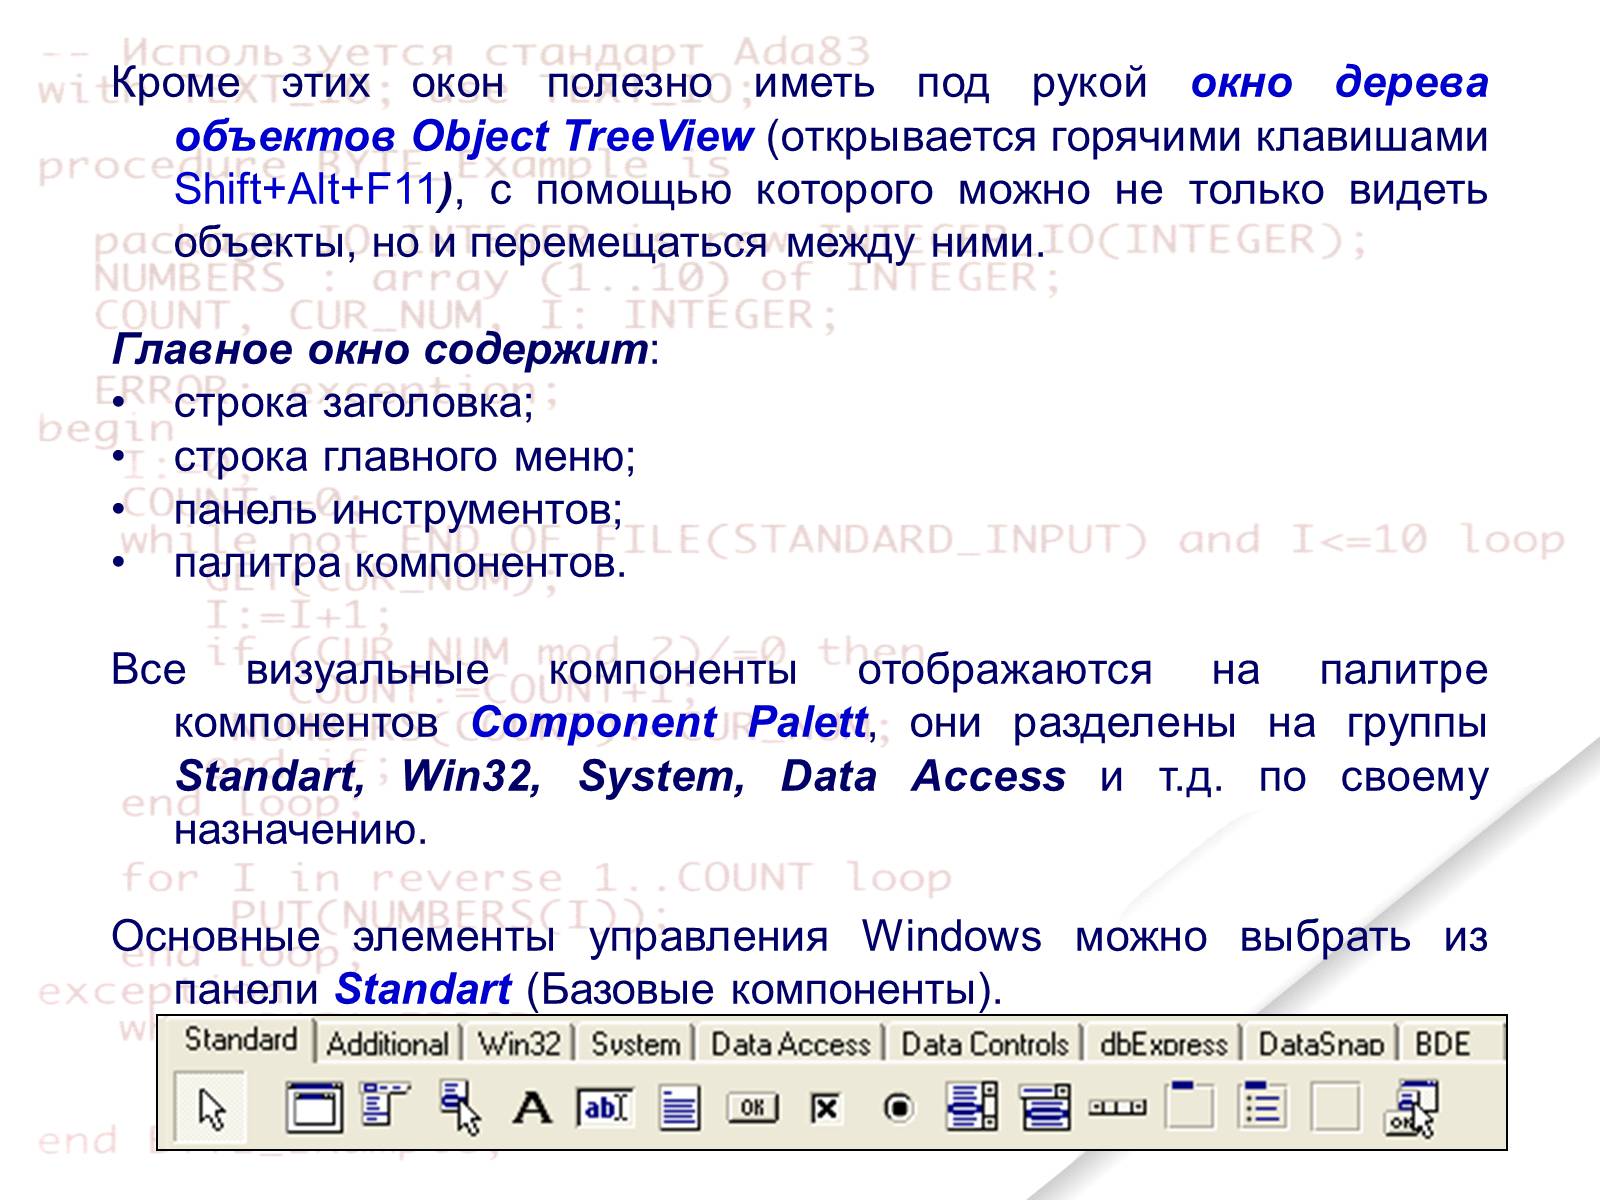Pick the ComboBox component icon
The height and width of the screenshot is (1200, 1600).
tap(1045, 1108)
